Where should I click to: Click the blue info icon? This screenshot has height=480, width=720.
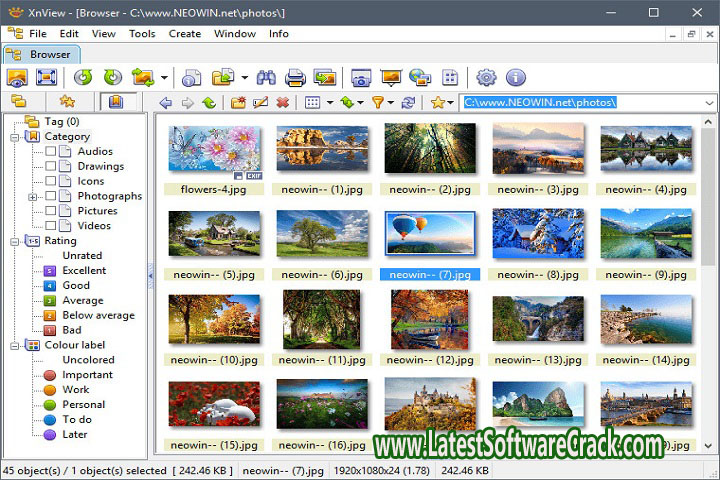[515, 77]
